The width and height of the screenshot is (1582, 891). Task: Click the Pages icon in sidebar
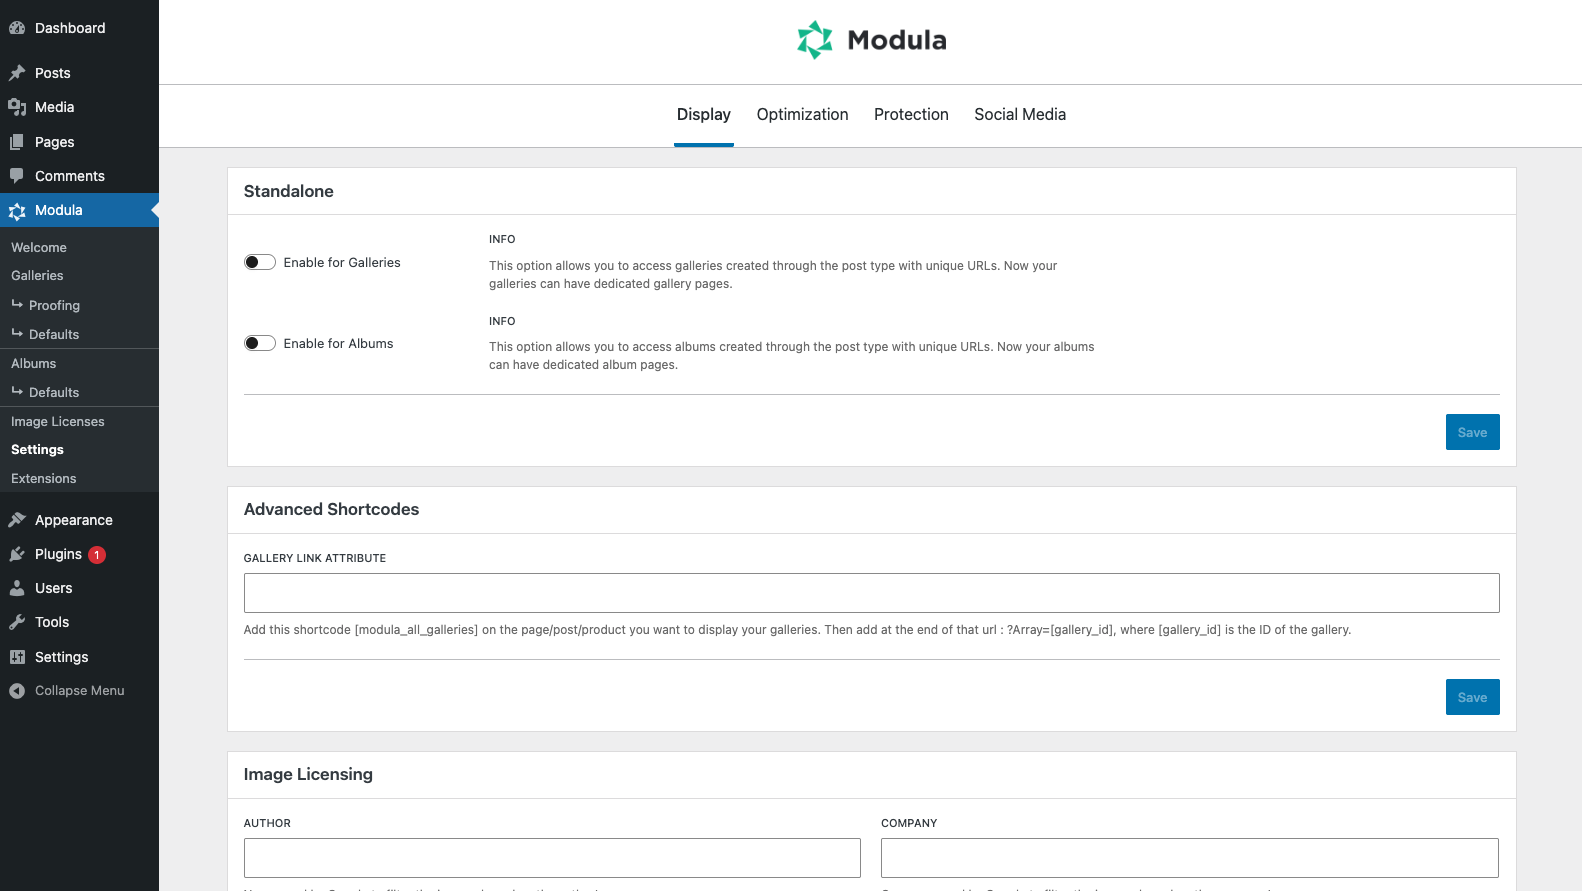click(17, 142)
